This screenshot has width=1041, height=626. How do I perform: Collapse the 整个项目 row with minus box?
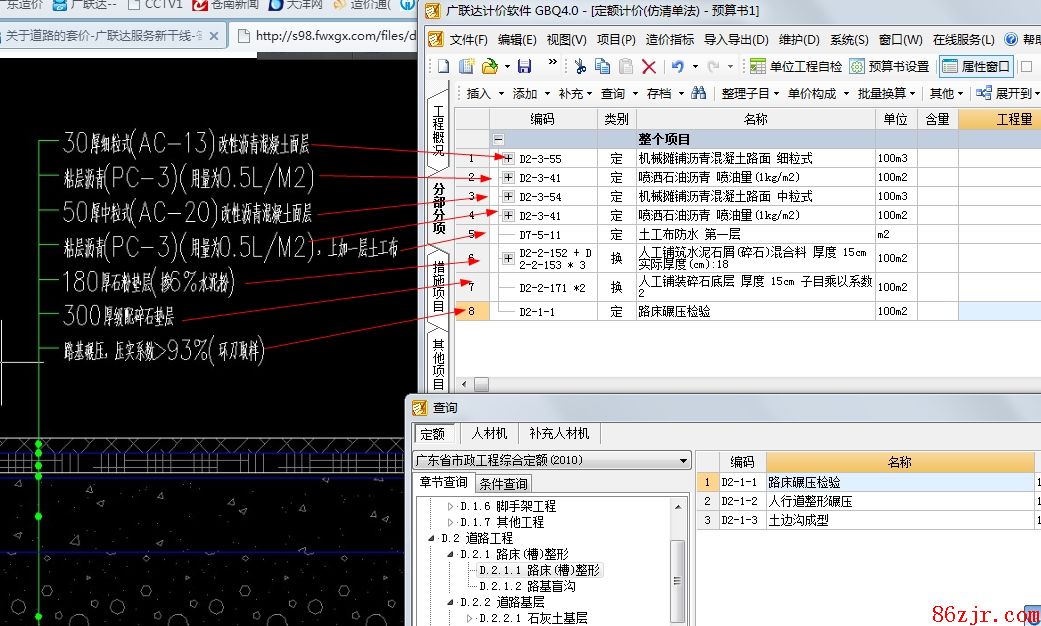tap(499, 139)
